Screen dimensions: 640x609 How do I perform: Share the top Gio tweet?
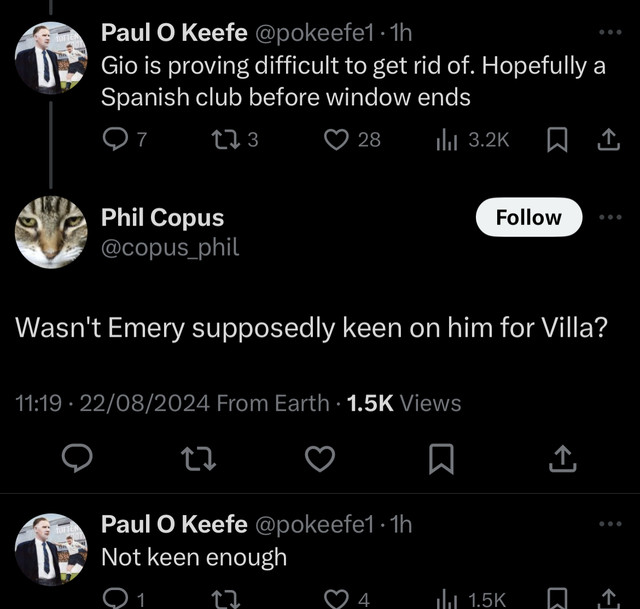[x=608, y=140]
